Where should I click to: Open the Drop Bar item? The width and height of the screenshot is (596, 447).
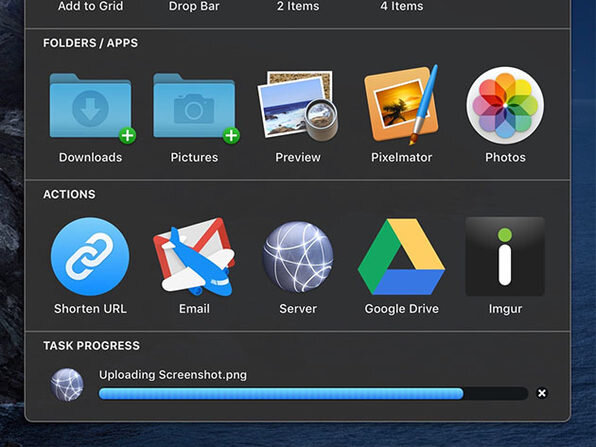(x=194, y=6)
